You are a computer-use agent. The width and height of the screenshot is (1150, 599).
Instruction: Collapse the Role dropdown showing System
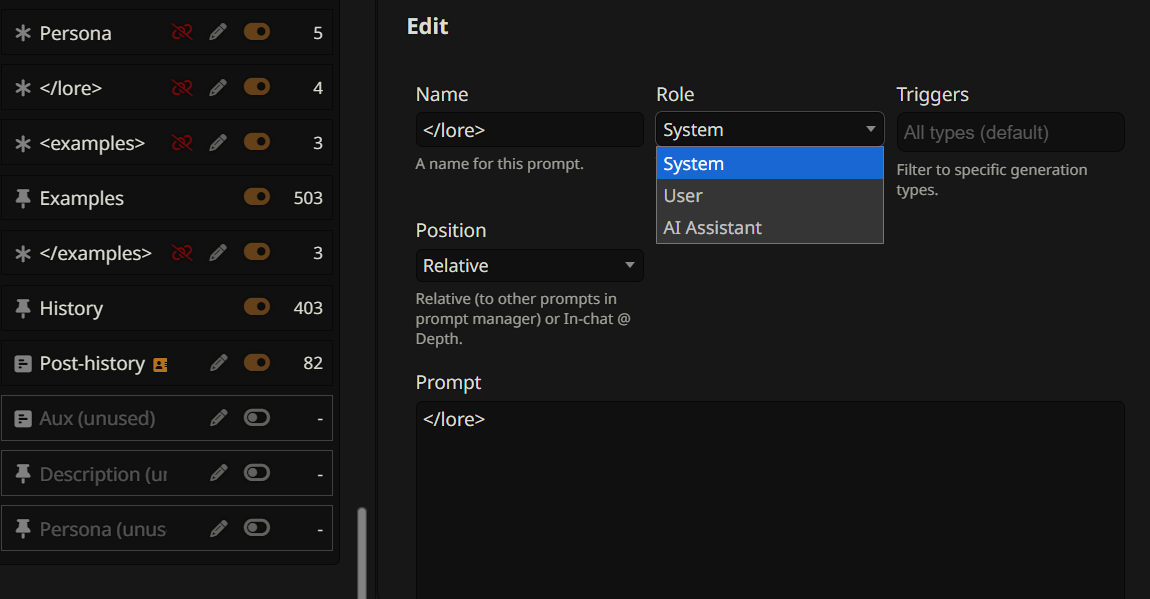pos(769,130)
